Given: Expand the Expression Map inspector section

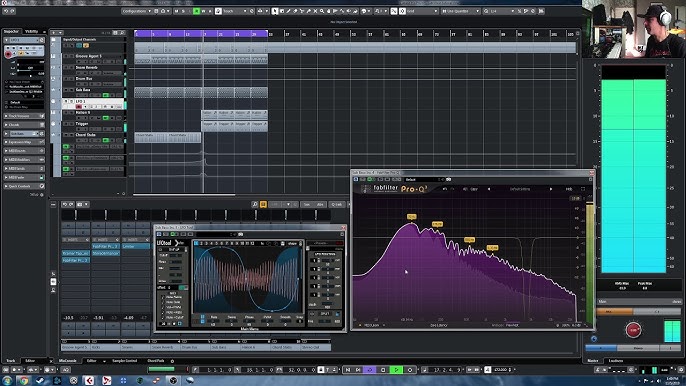Looking at the screenshot, I should [x=24, y=142].
